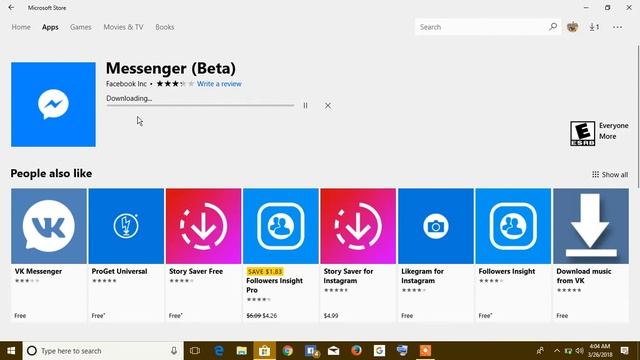Screen dimensions: 640x360
Task: Open Story Saver for Instagram tile
Action: tap(358, 255)
